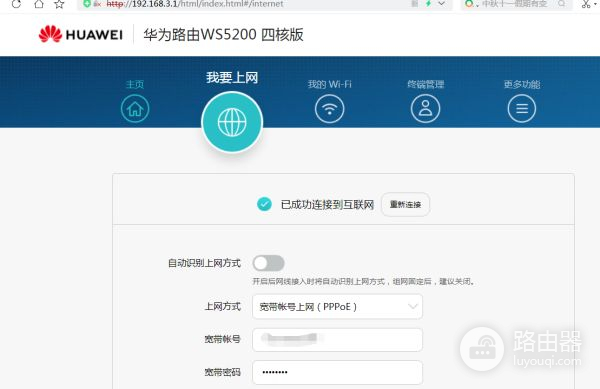Open the 我的 Wi-Fi icon
The height and width of the screenshot is (389, 600).
[x=329, y=109]
